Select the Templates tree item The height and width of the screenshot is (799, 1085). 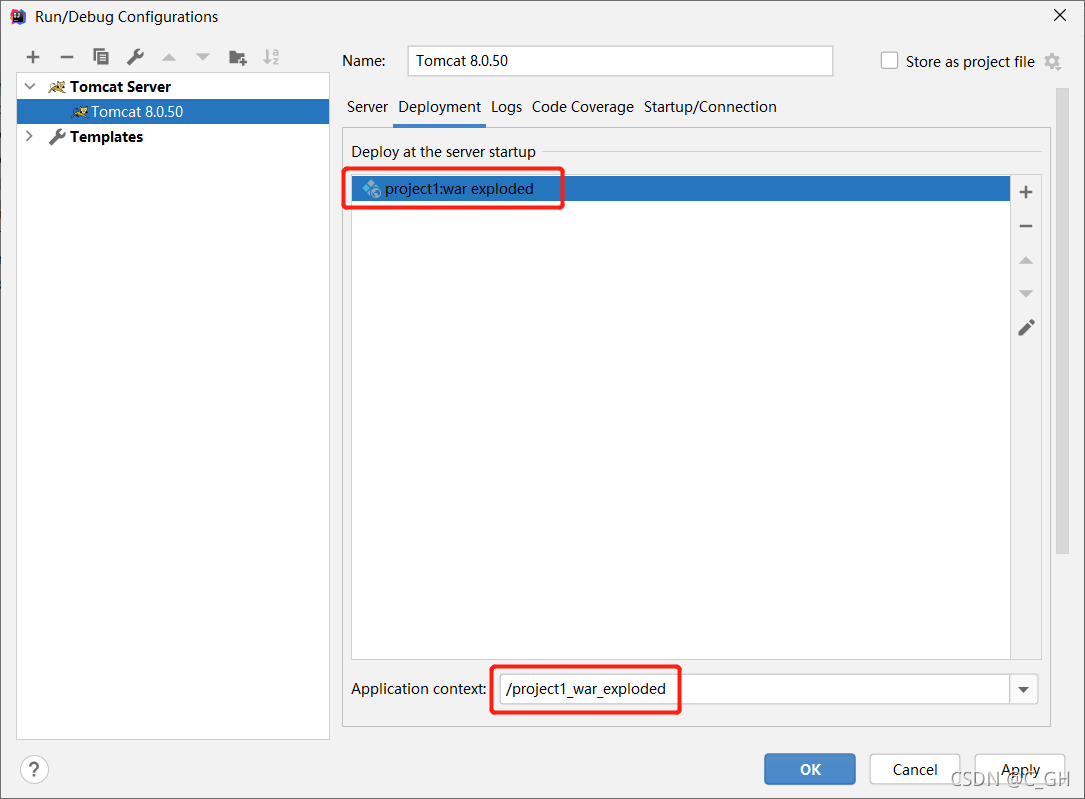point(107,136)
